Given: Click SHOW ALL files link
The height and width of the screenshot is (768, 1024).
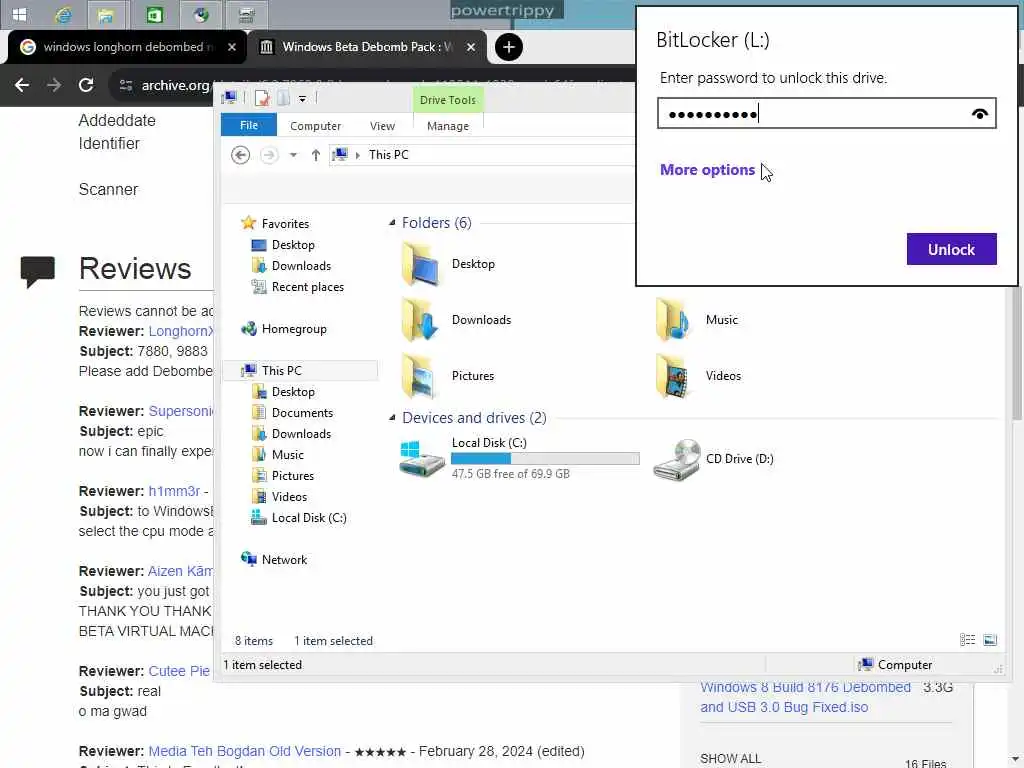Looking at the screenshot, I should pyautogui.click(x=730, y=758).
